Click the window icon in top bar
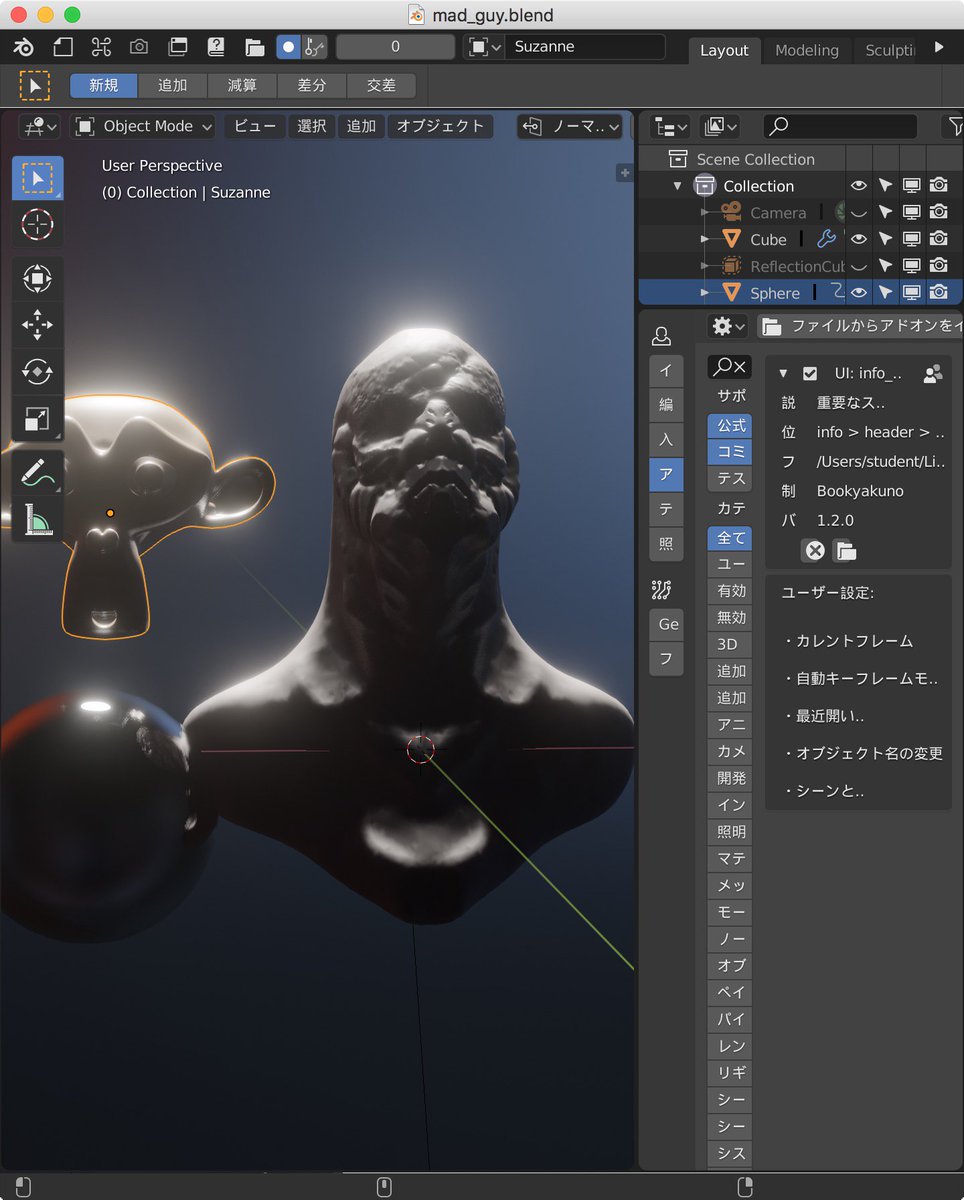The height and width of the screenshot is (1200, 964). pos(178,47)
